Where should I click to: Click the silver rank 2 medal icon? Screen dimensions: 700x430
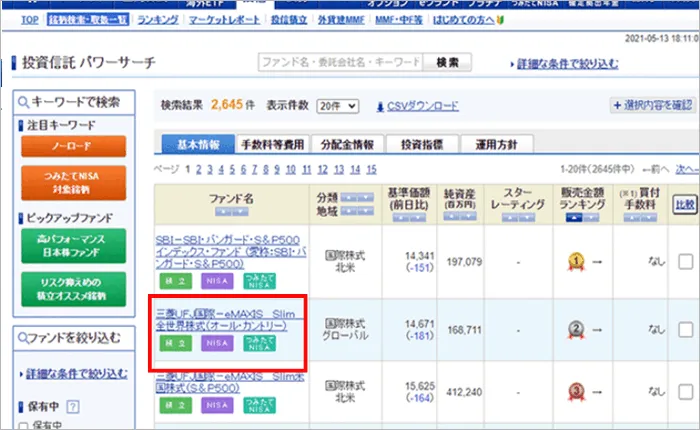click(576, 330)
